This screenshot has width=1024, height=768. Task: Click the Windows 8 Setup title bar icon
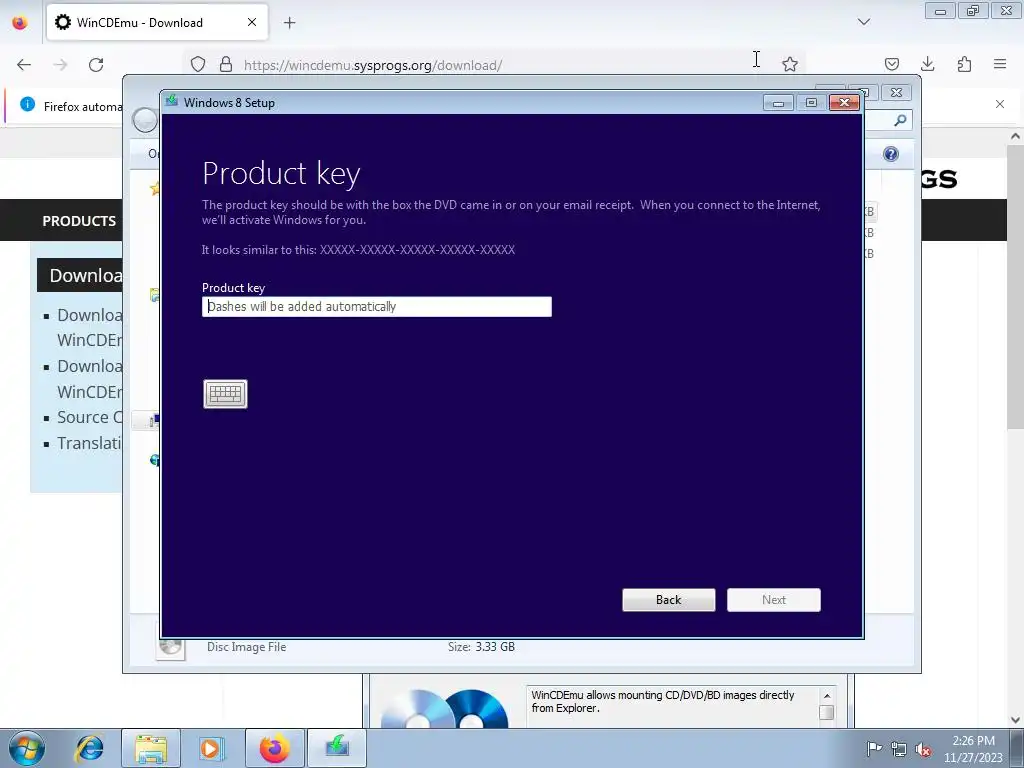click(x=172, y=102)
